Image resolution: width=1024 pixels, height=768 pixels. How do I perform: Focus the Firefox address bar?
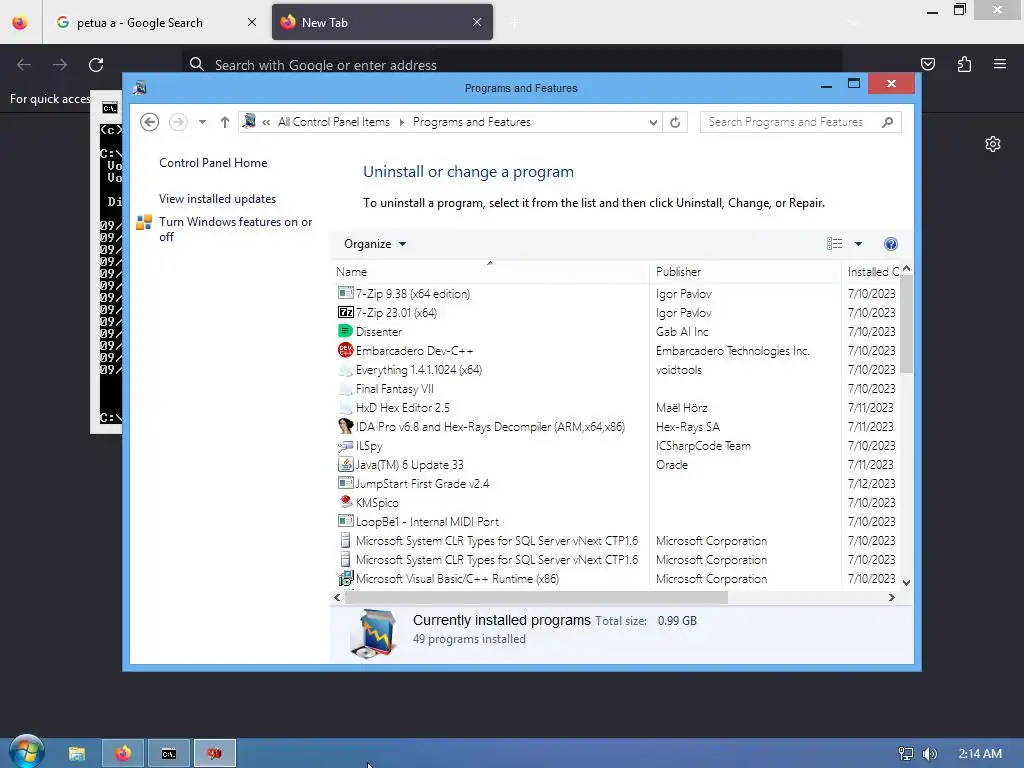click(x=511, y=65)
